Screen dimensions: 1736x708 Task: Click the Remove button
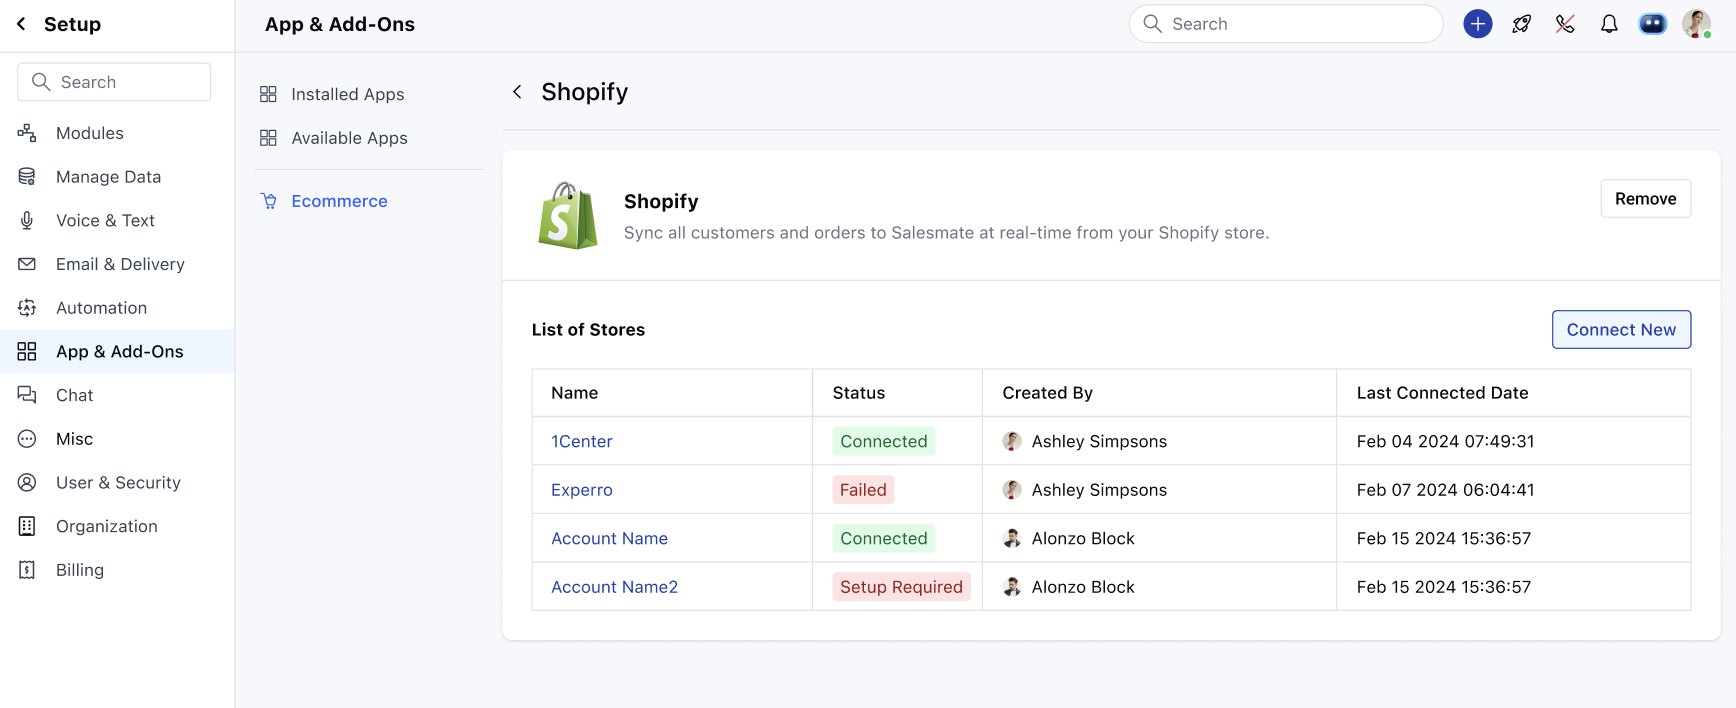1645,199
